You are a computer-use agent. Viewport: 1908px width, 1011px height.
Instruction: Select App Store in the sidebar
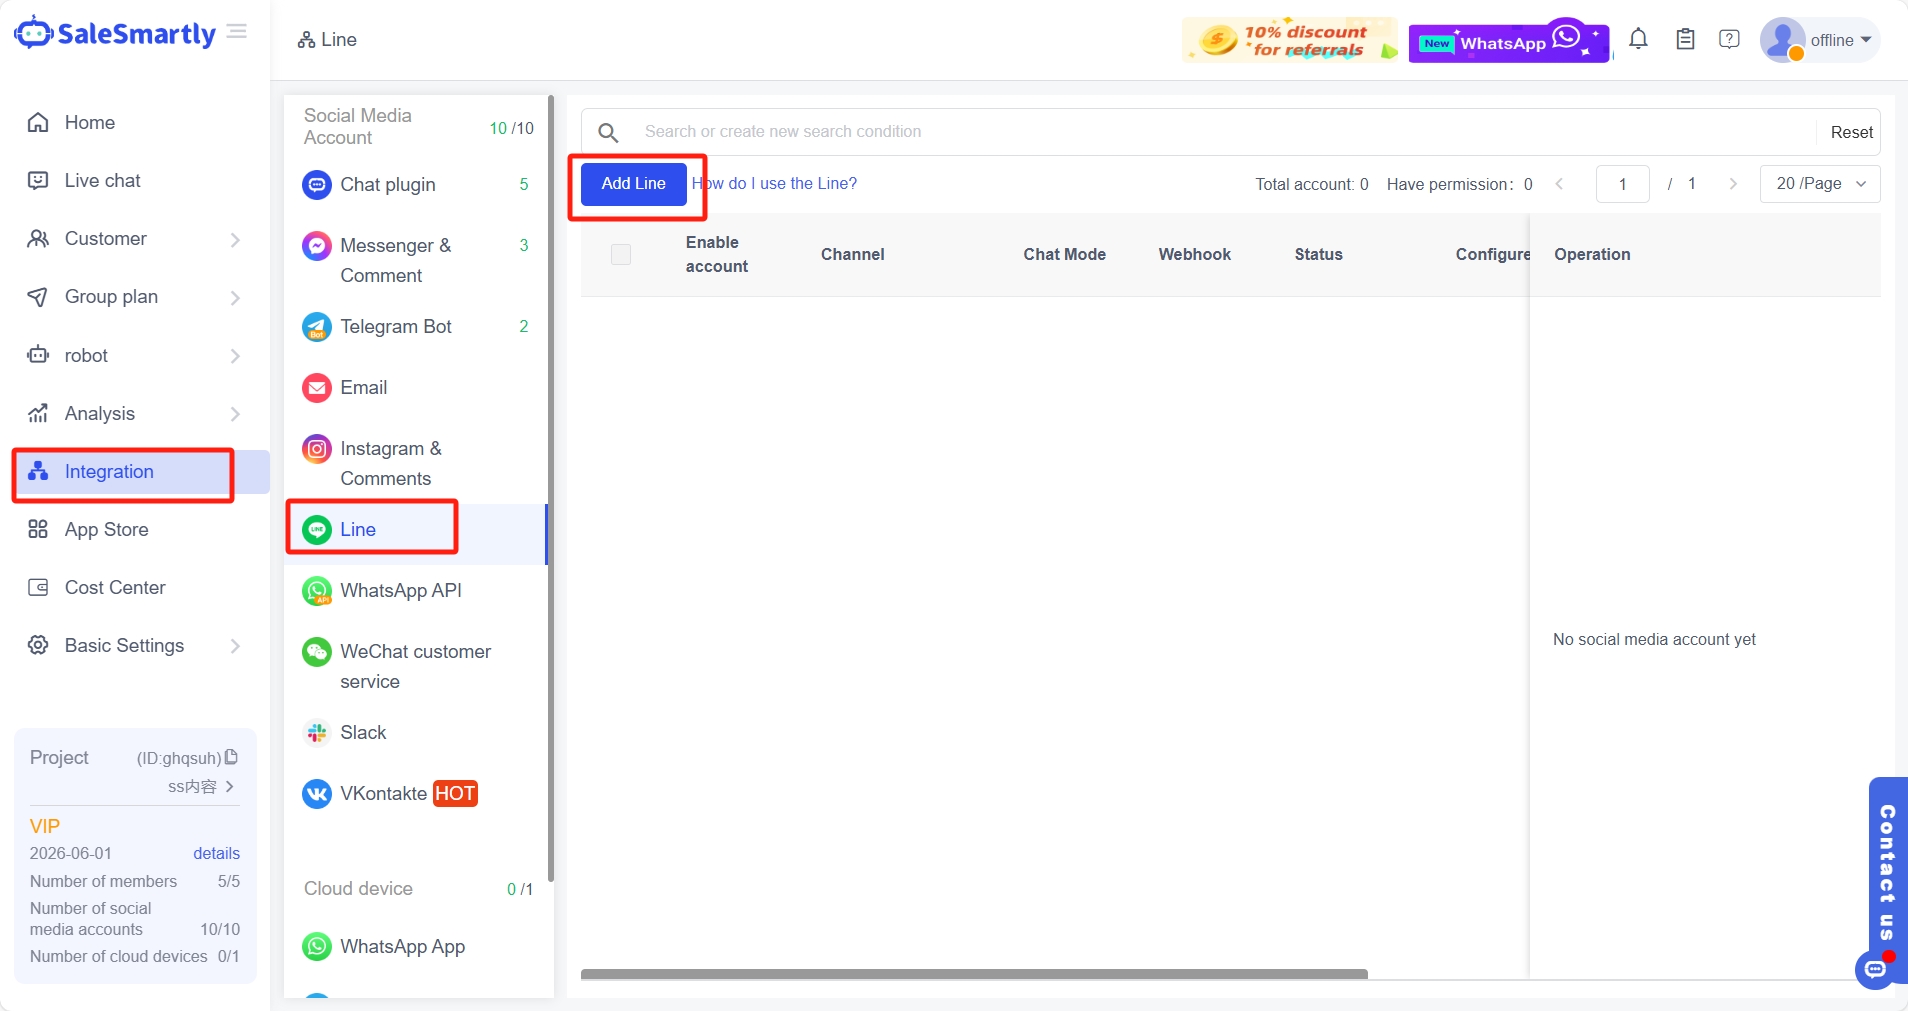(x=105, y=529)
